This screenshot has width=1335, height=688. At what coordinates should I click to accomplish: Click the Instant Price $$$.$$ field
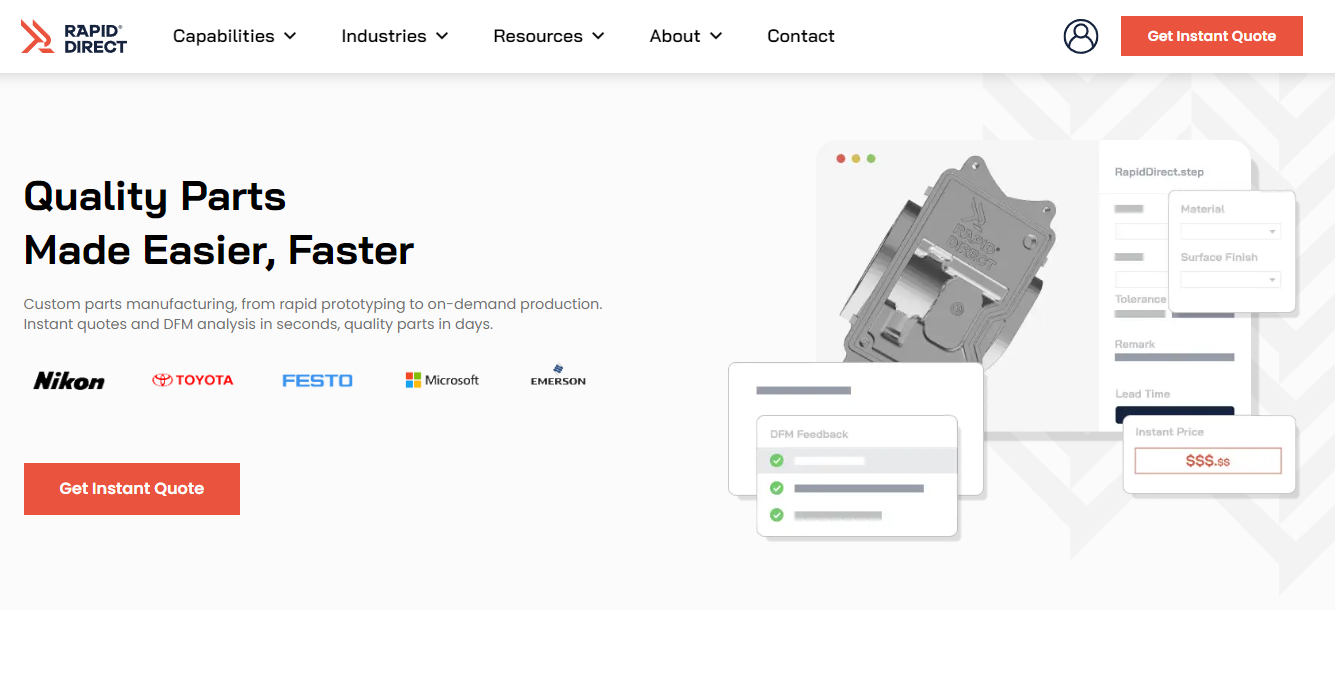(1208, 461)
